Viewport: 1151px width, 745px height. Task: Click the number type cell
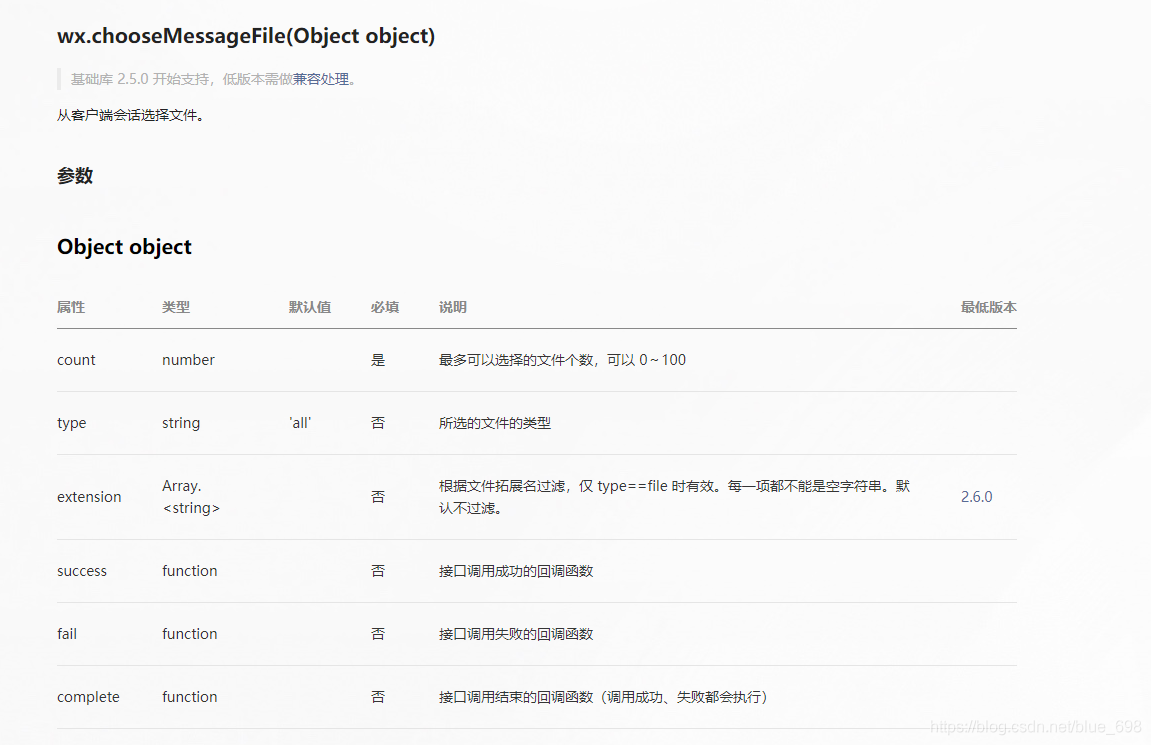(x=189, y=360)
